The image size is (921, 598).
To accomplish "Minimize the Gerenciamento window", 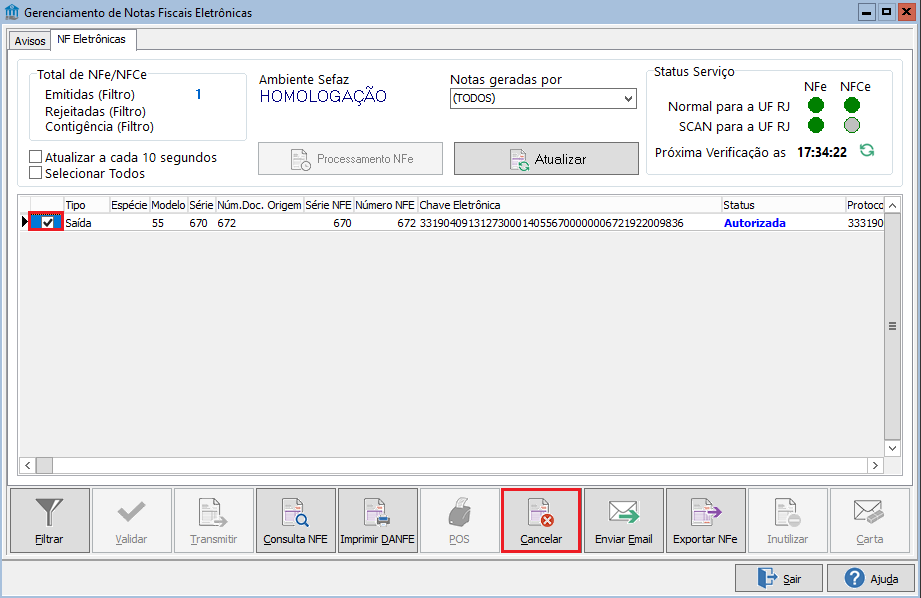I will click(x=867, y=12).
